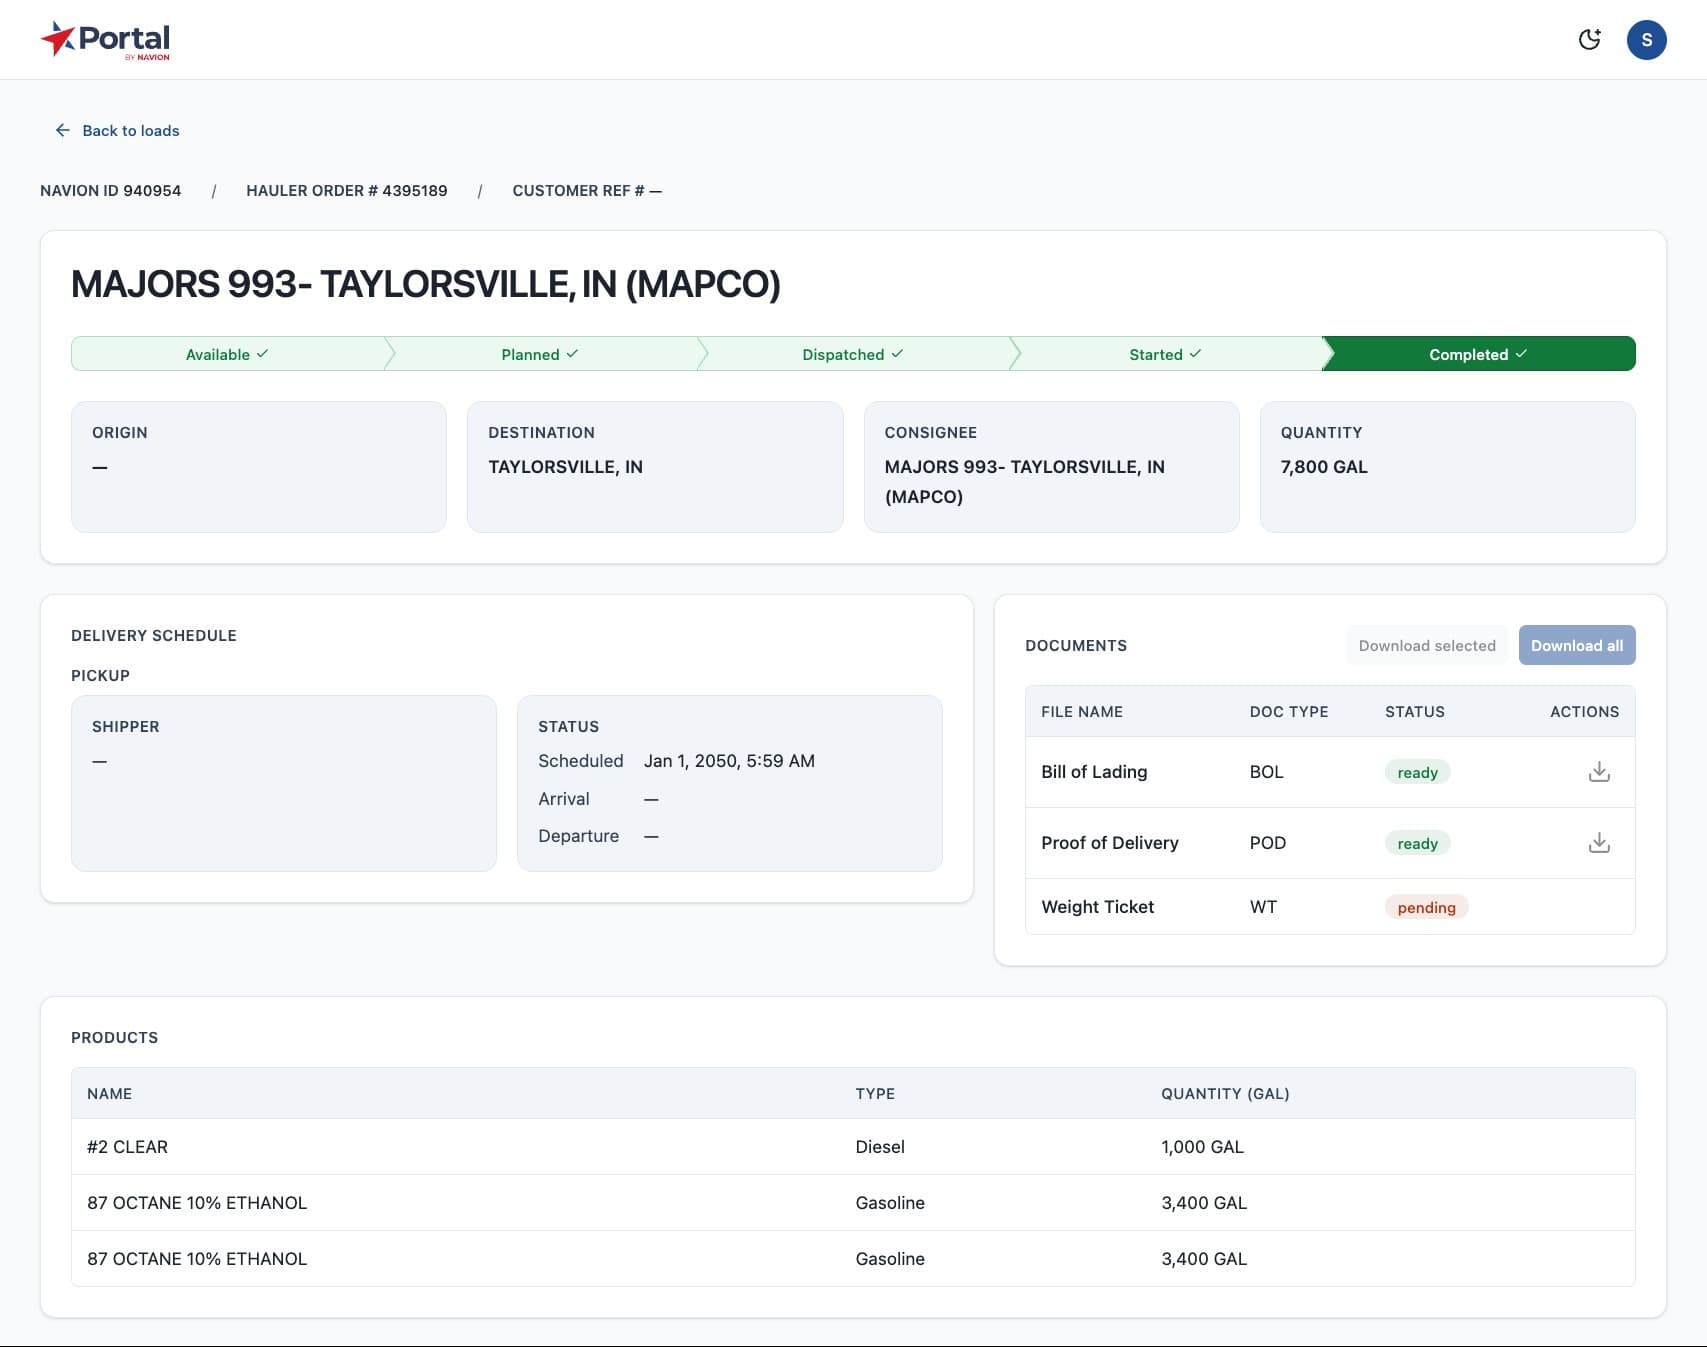Select the Planned status step
This screenshot has height=1347, width=1707.
click(540, 354)
